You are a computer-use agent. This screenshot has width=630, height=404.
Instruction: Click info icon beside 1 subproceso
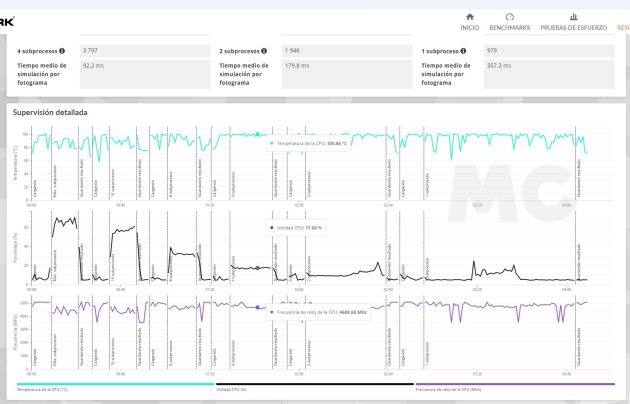[x=463, y=51]
